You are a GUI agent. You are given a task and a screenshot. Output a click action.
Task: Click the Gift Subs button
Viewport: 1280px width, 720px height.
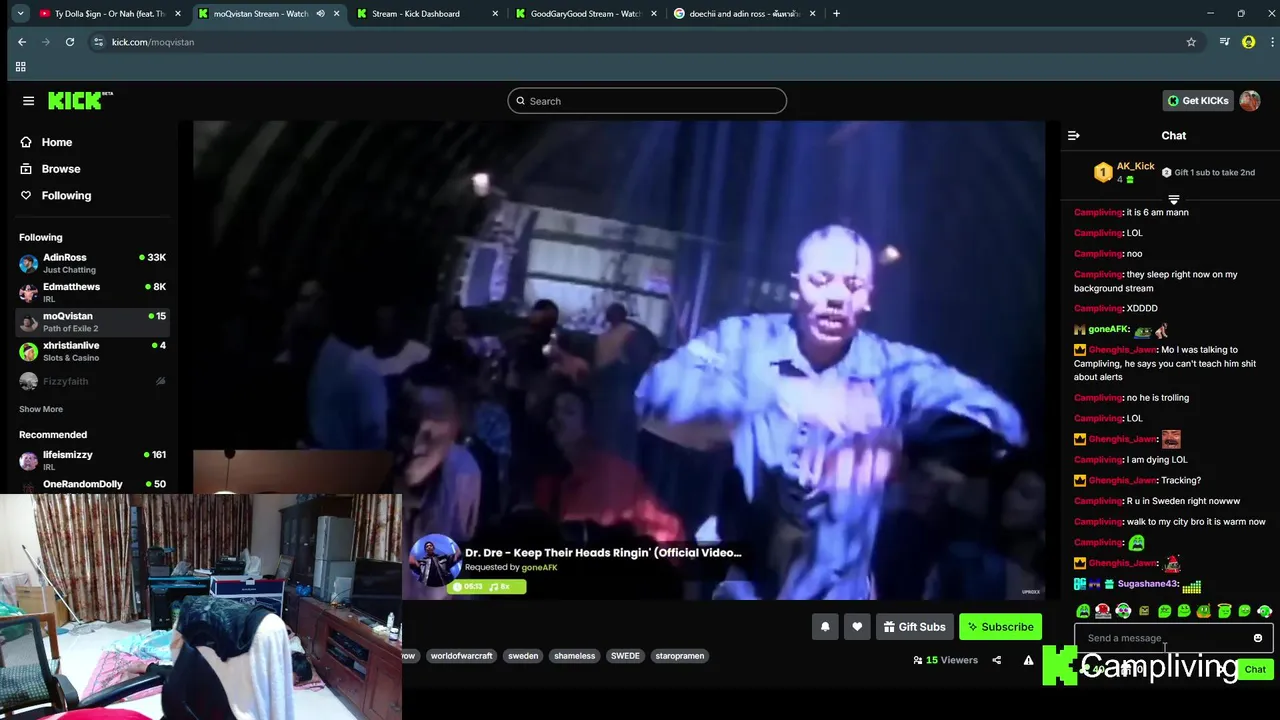(914, 627)
